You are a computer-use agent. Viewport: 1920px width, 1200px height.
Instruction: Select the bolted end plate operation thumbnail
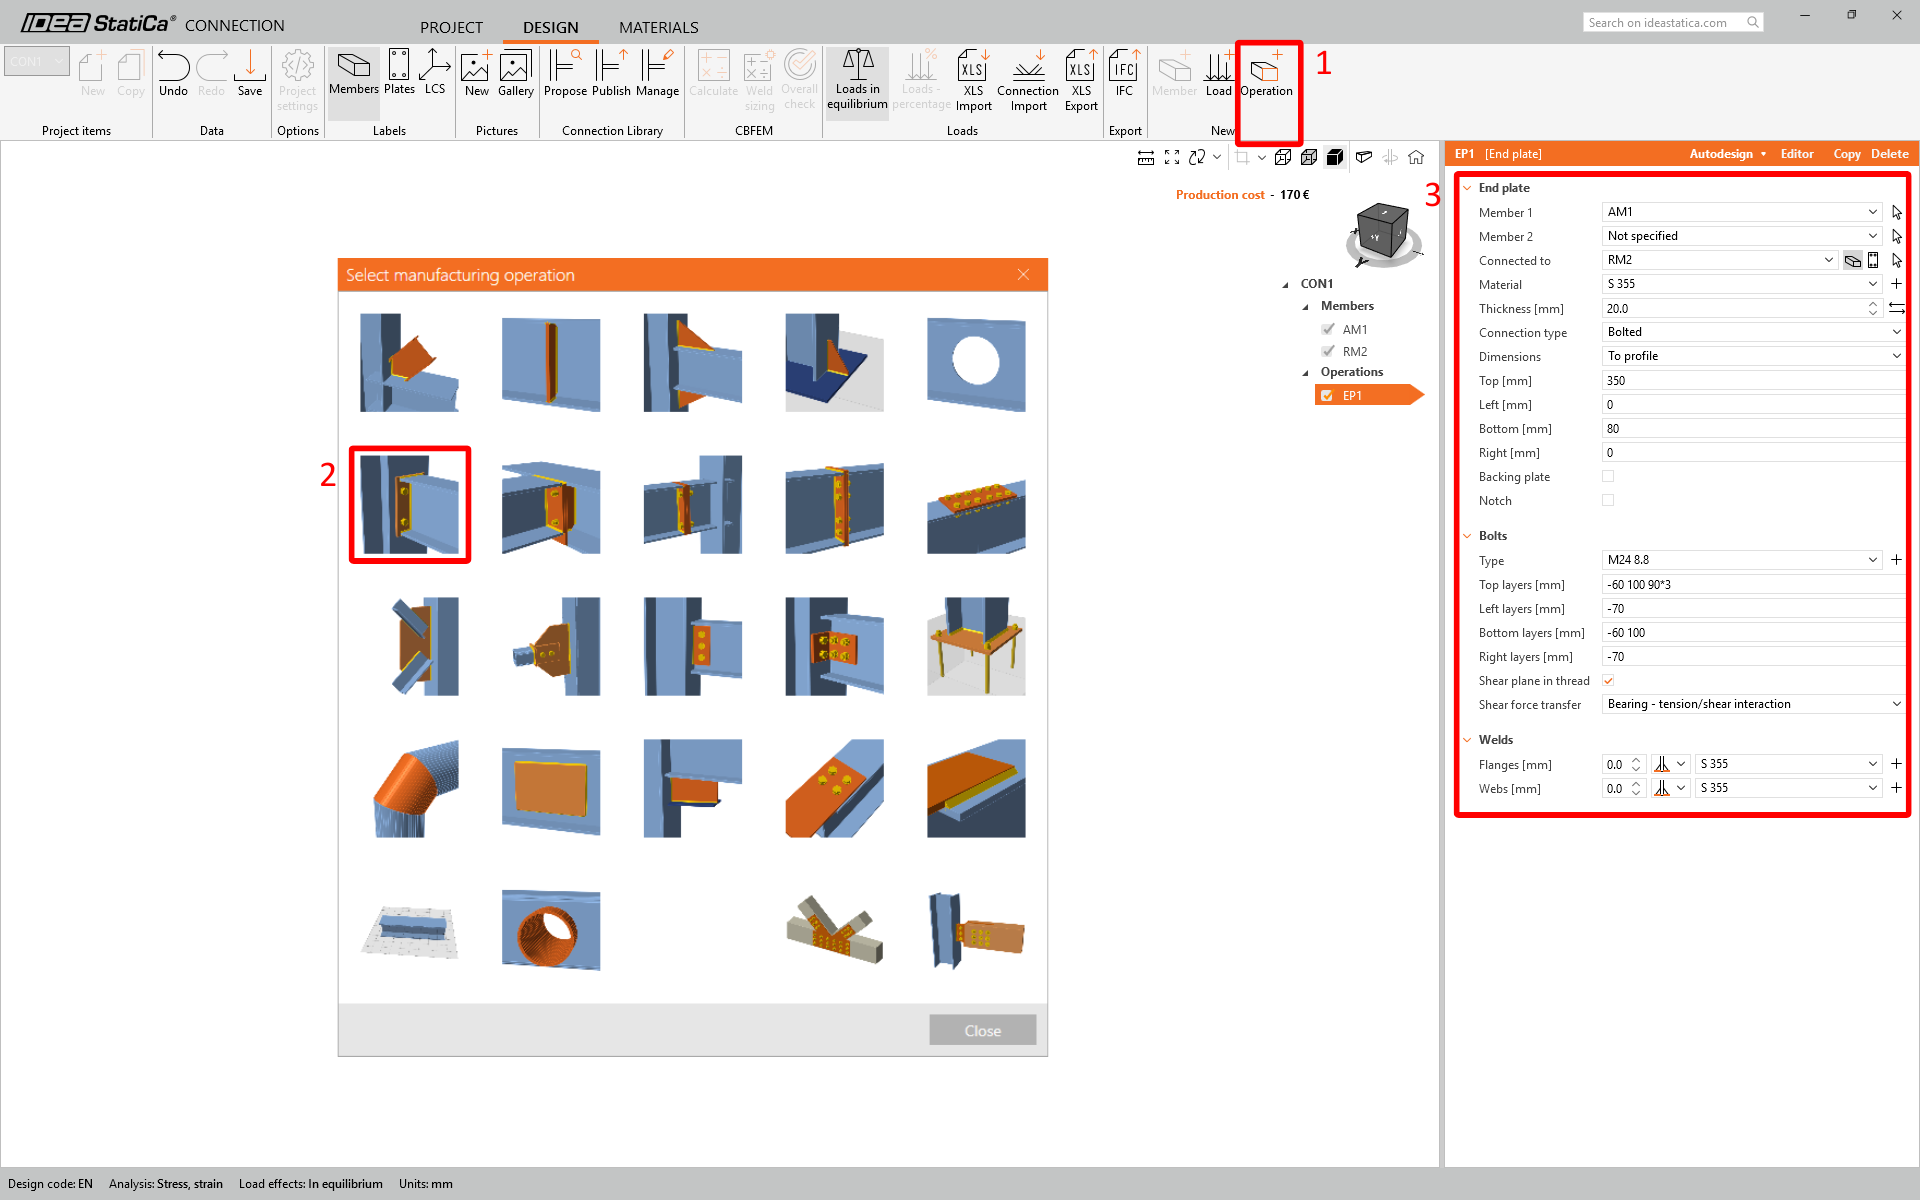tap(410, 505)
